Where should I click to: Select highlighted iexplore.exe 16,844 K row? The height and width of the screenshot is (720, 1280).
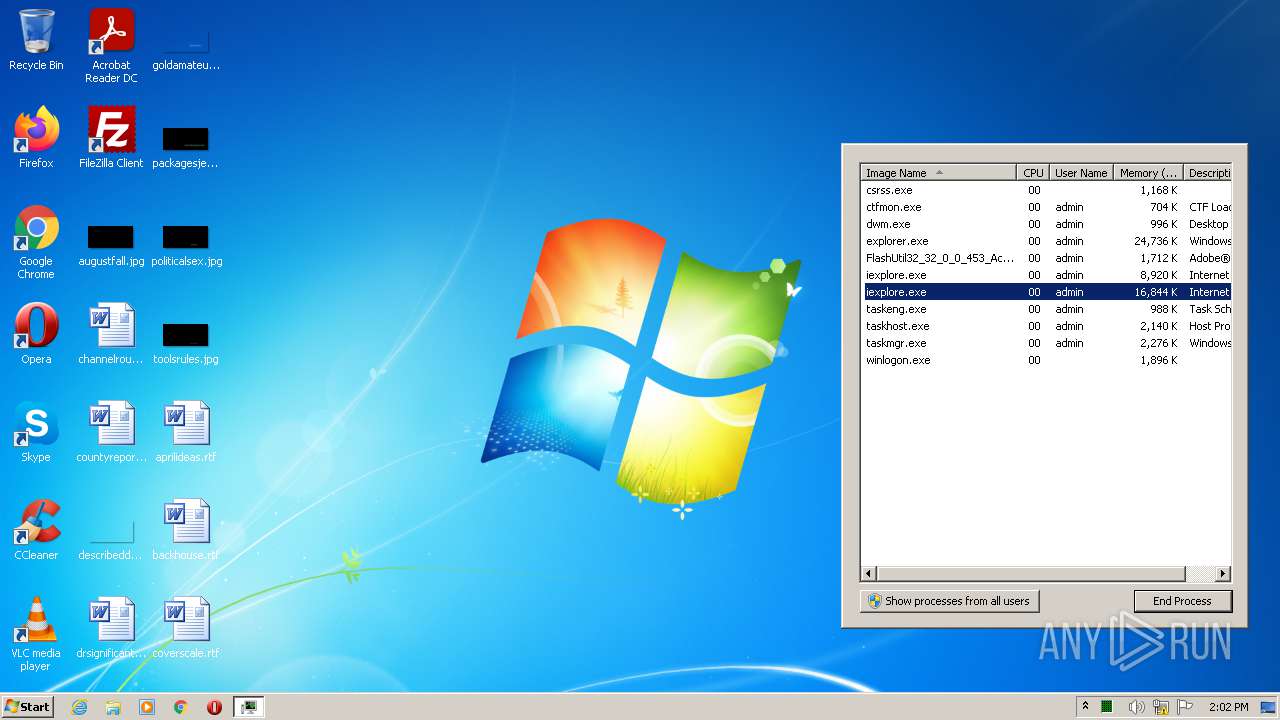tap(1047, 292)
